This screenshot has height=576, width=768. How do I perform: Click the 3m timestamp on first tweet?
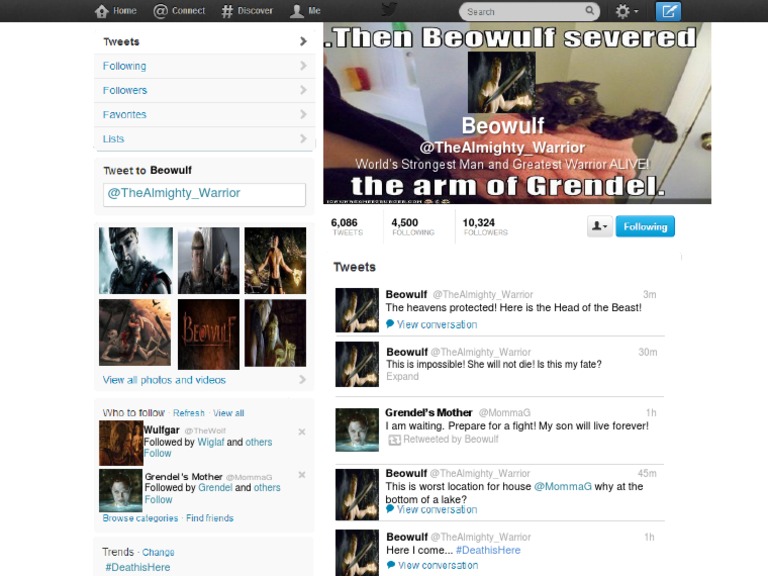coord(649,294)
